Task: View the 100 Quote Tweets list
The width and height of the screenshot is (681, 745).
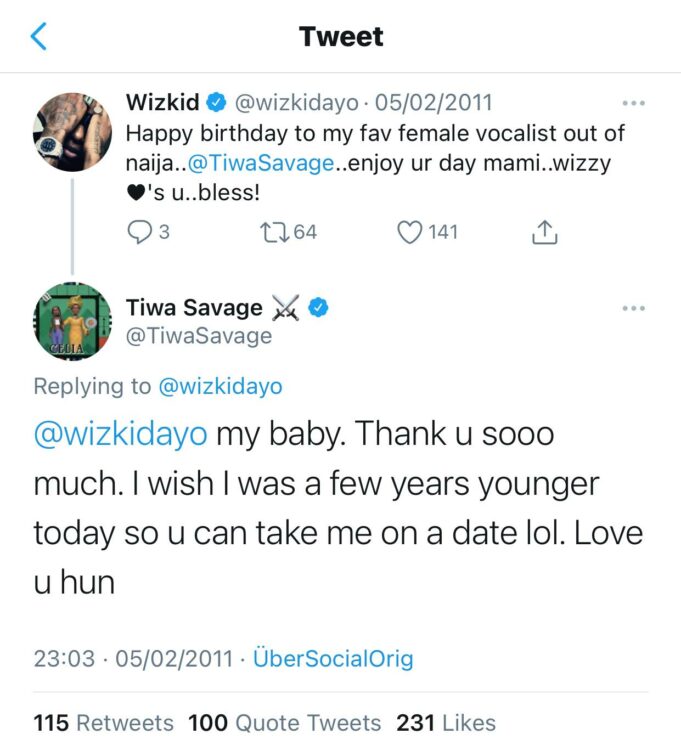Action: click(284, 722)
